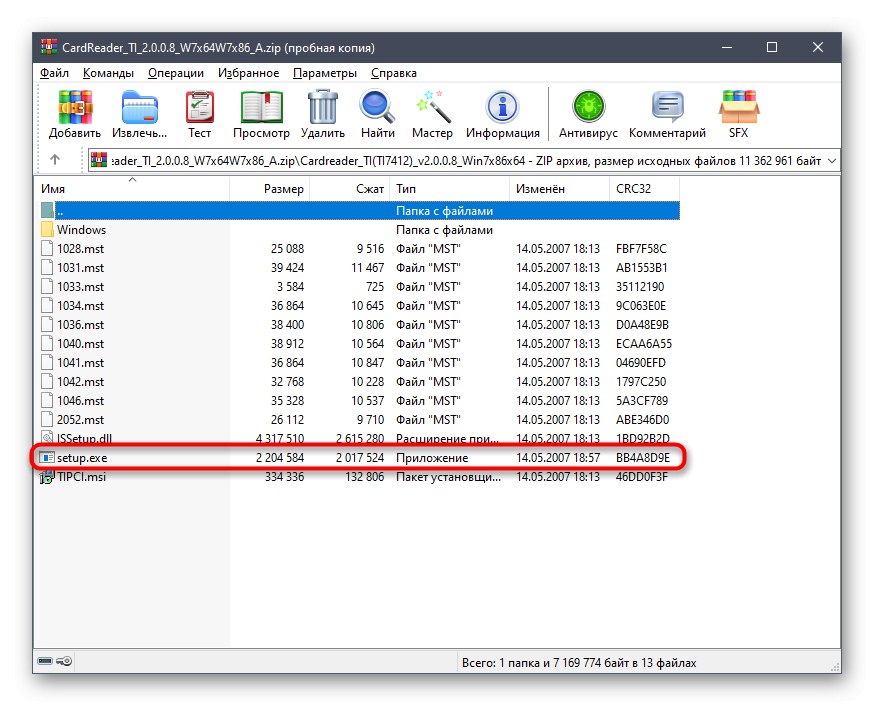Screen dimensions: 874x706
Task: Select the 1046.mst file name
Action: [80, 400]
